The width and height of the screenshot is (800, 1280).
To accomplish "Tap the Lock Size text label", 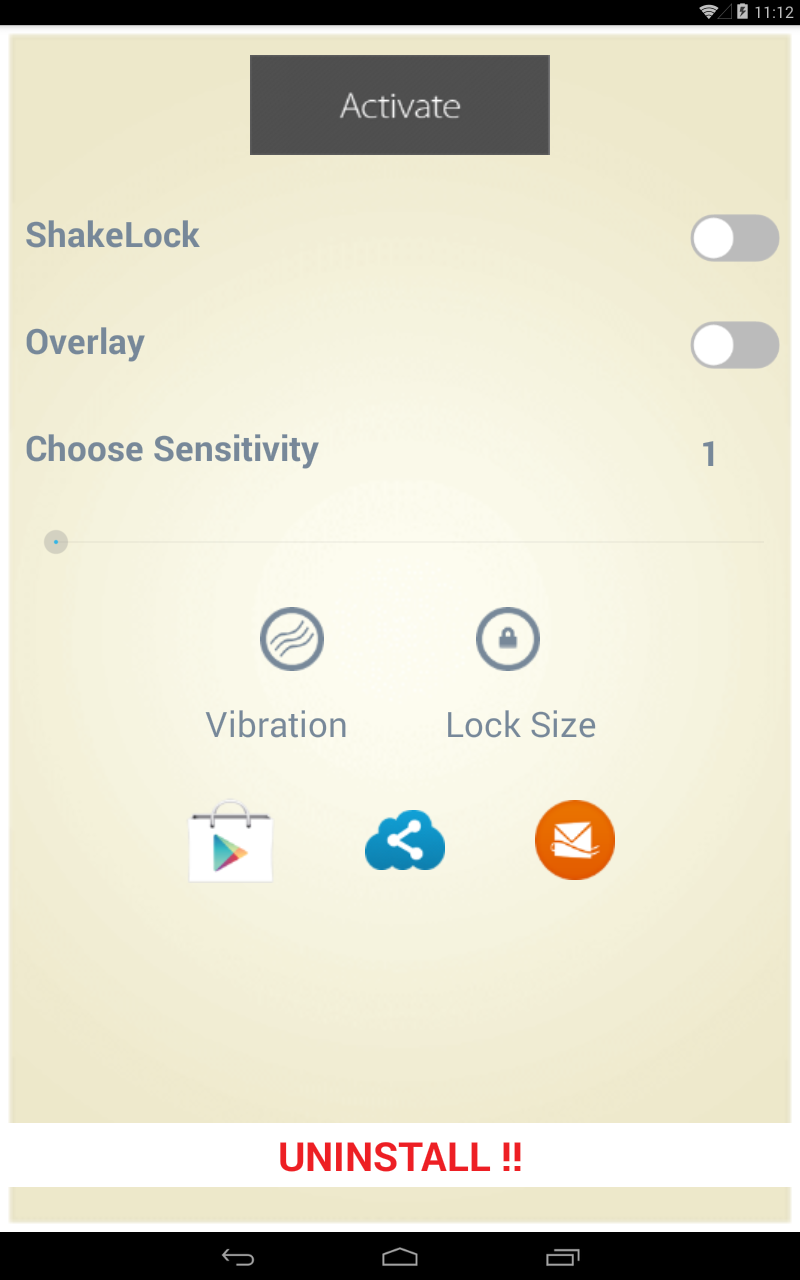I will point(520,725).
